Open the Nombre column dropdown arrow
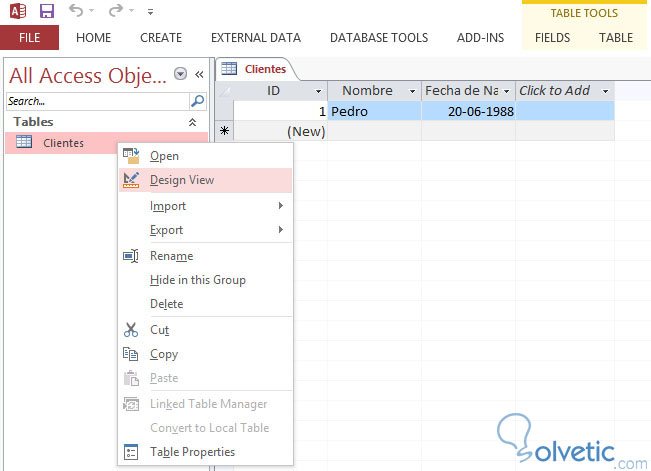Screen dimensions: 651x471 pos(412,91)
